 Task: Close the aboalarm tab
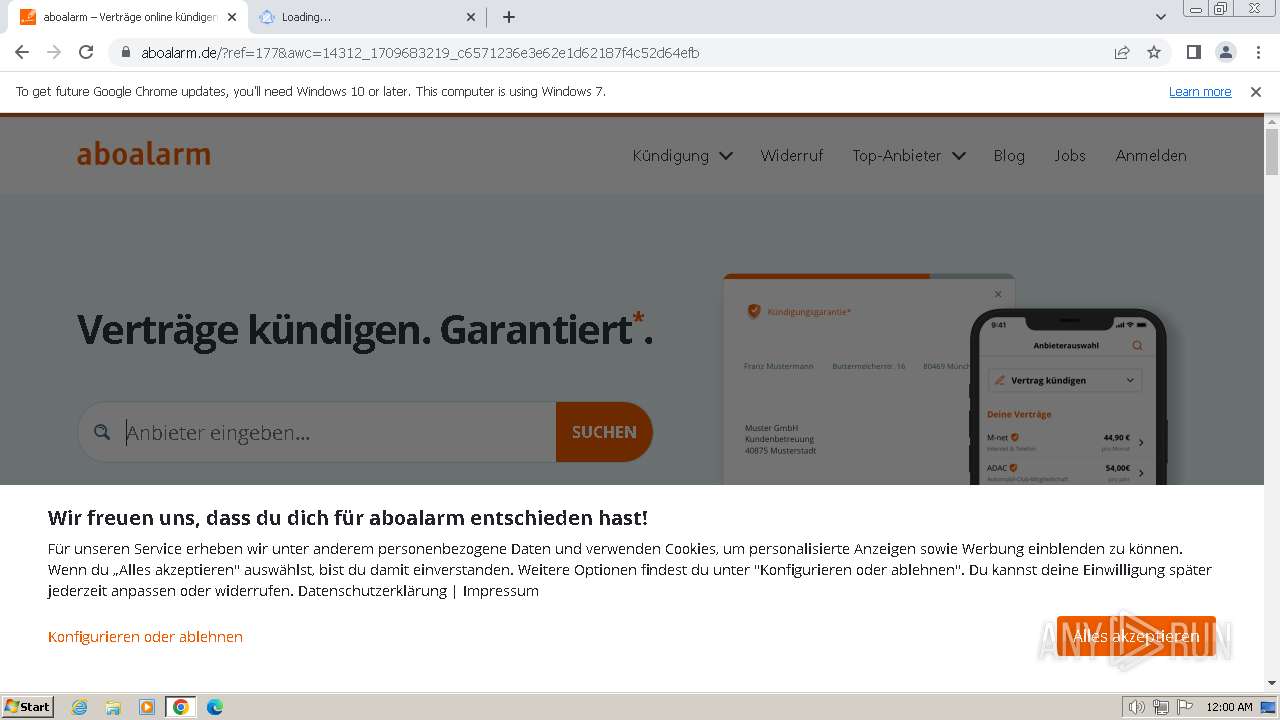coord(231,17)
